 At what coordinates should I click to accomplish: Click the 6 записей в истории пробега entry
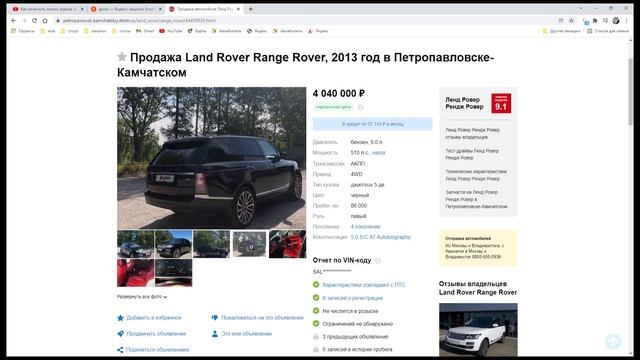point(357,349)
